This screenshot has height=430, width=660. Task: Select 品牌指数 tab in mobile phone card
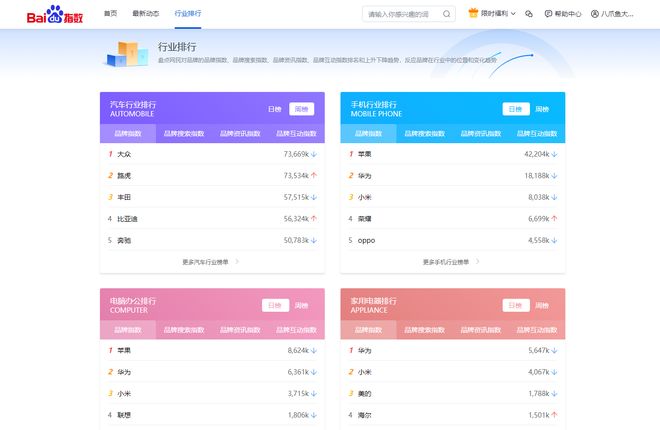point(368,133)
